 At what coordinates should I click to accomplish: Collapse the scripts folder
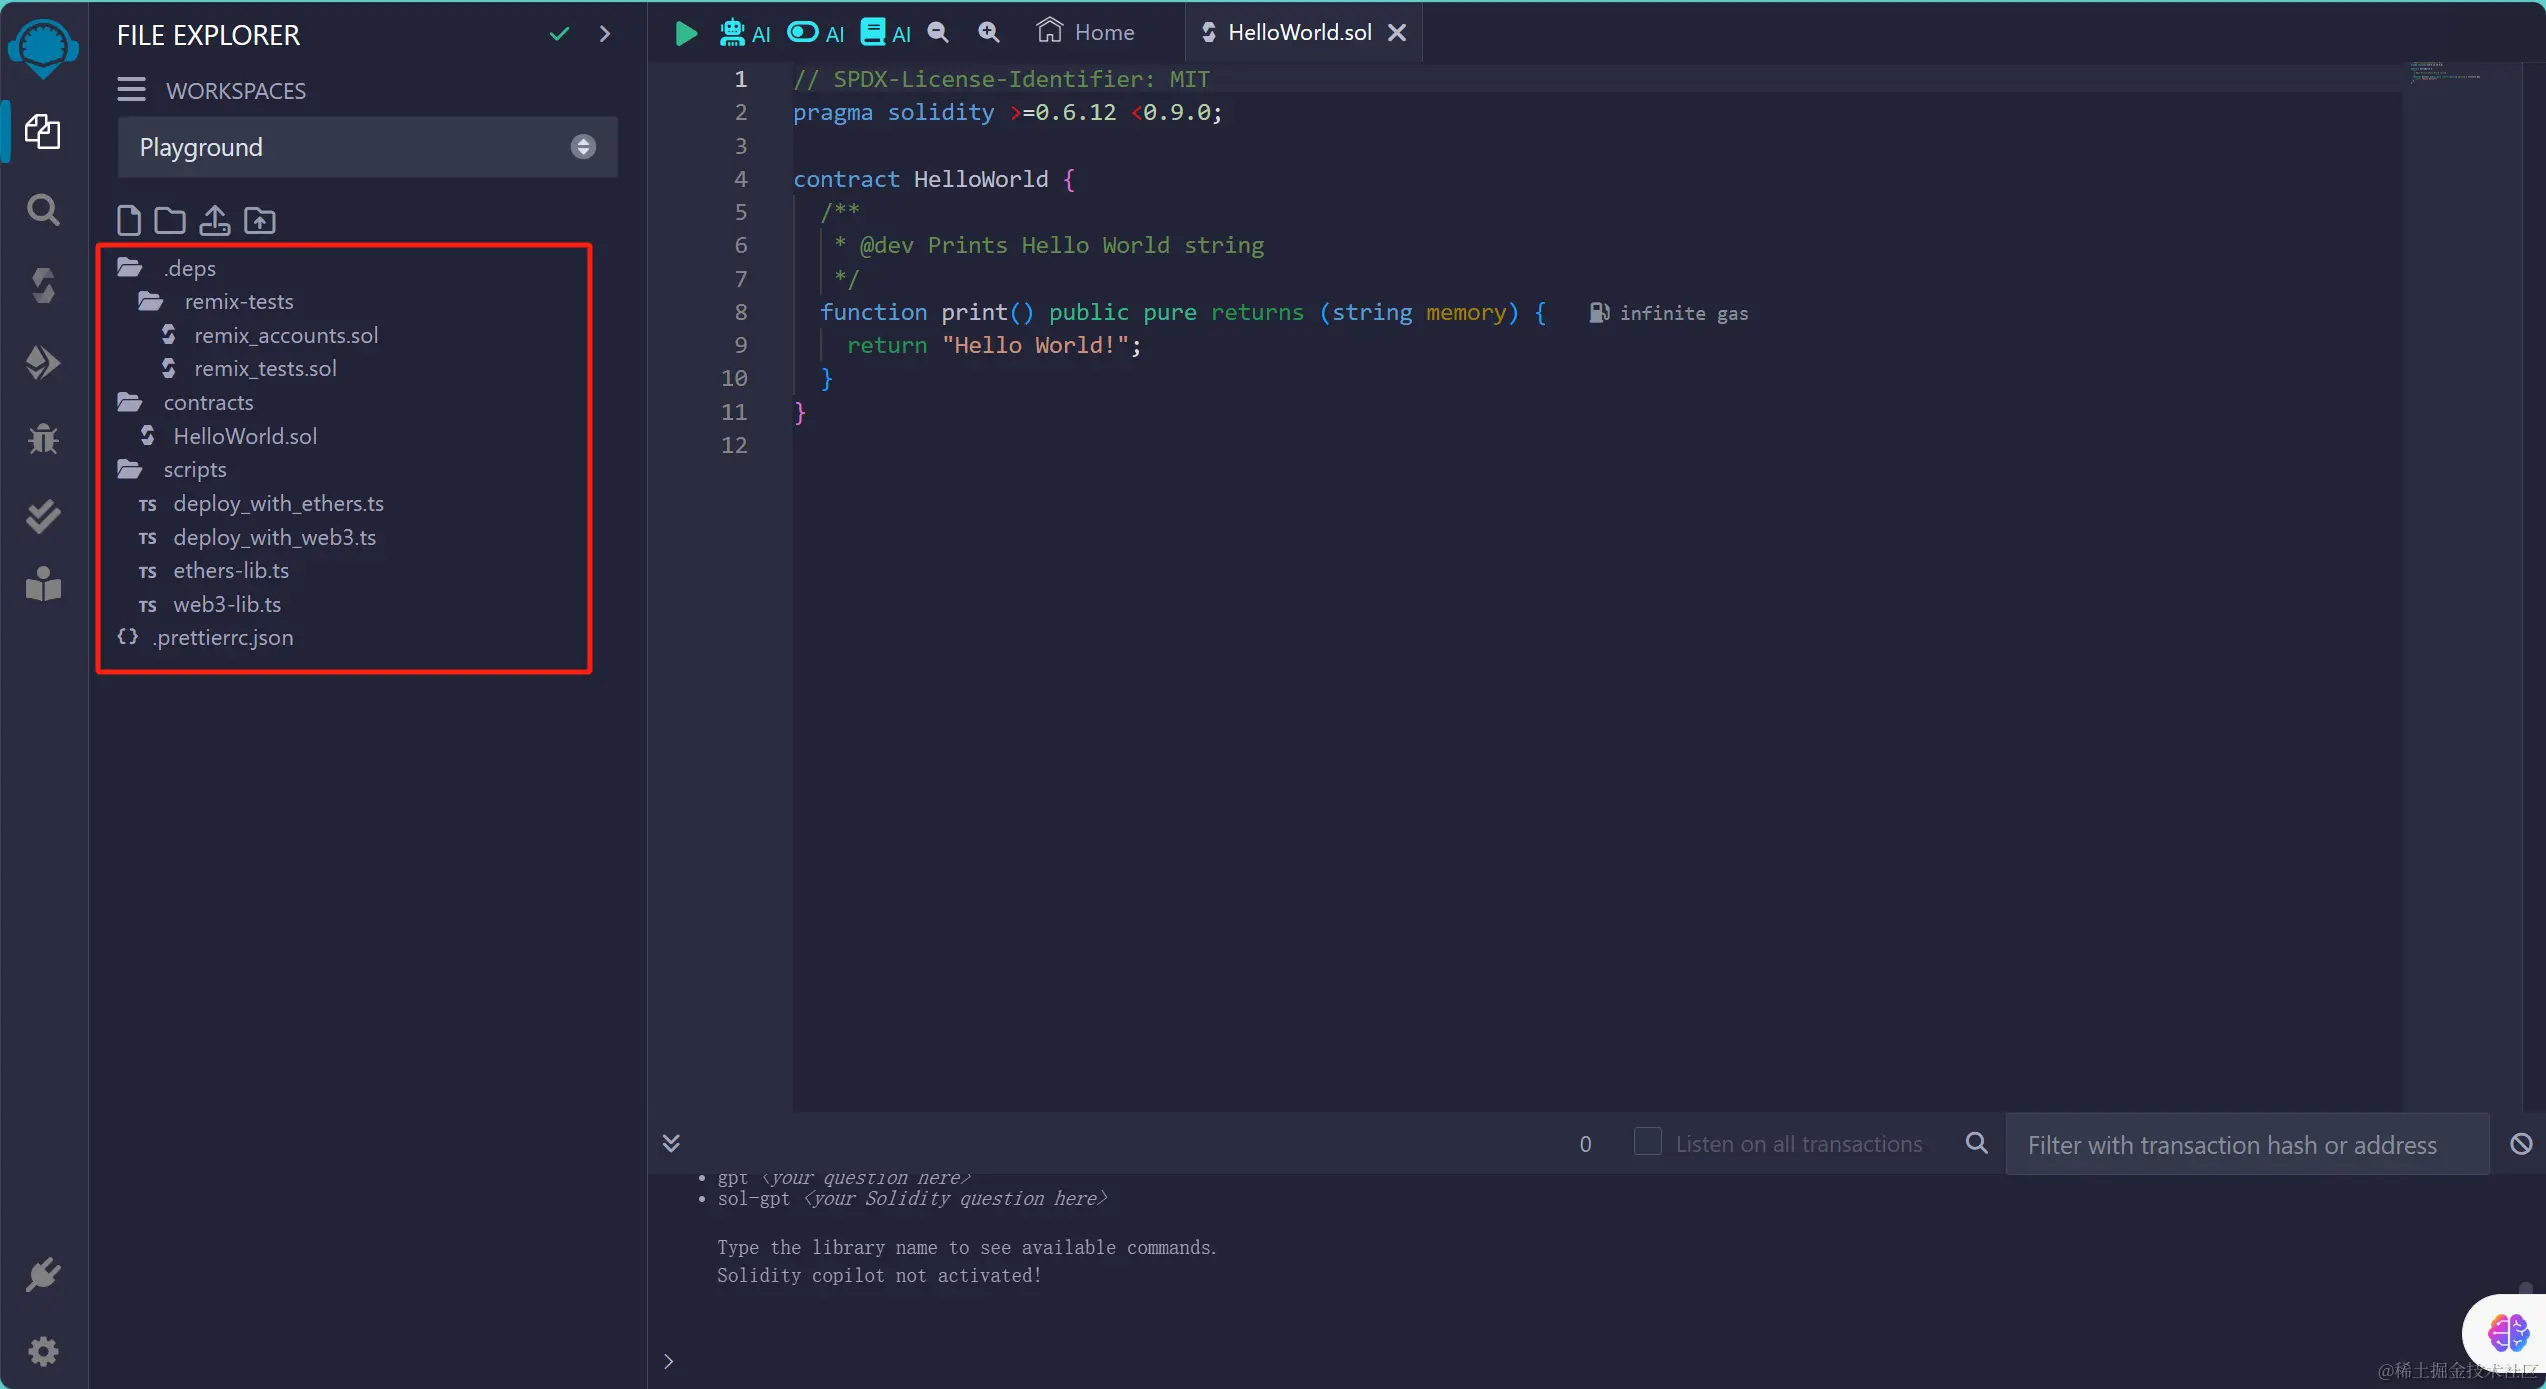pyautogui.click(x=194, y=469)
